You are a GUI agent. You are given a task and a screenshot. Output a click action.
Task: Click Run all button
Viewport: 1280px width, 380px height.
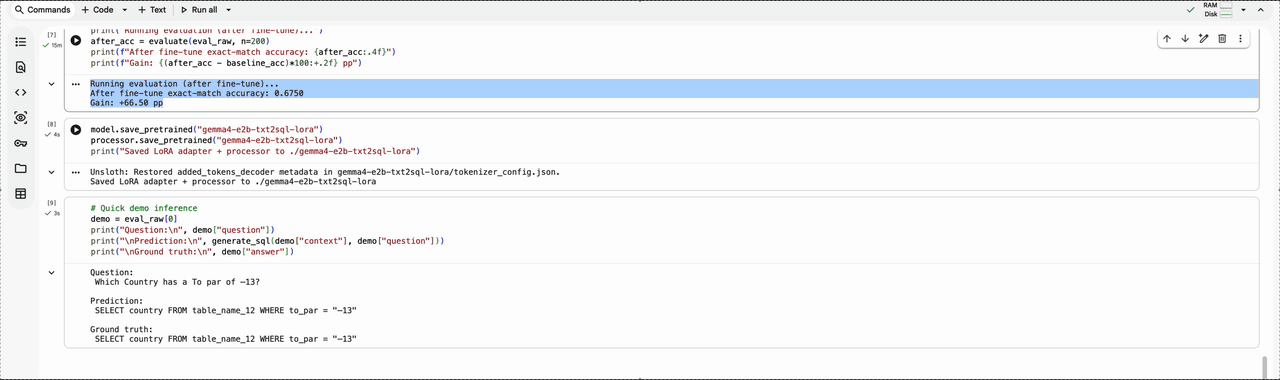click(199, 10)
